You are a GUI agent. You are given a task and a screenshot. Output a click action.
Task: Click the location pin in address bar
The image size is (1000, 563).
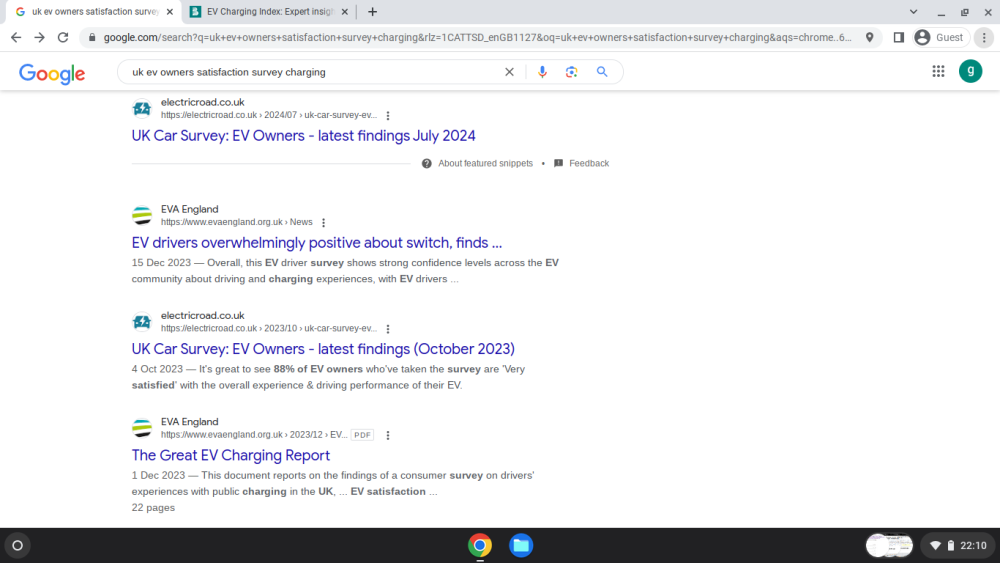(869, 38)
